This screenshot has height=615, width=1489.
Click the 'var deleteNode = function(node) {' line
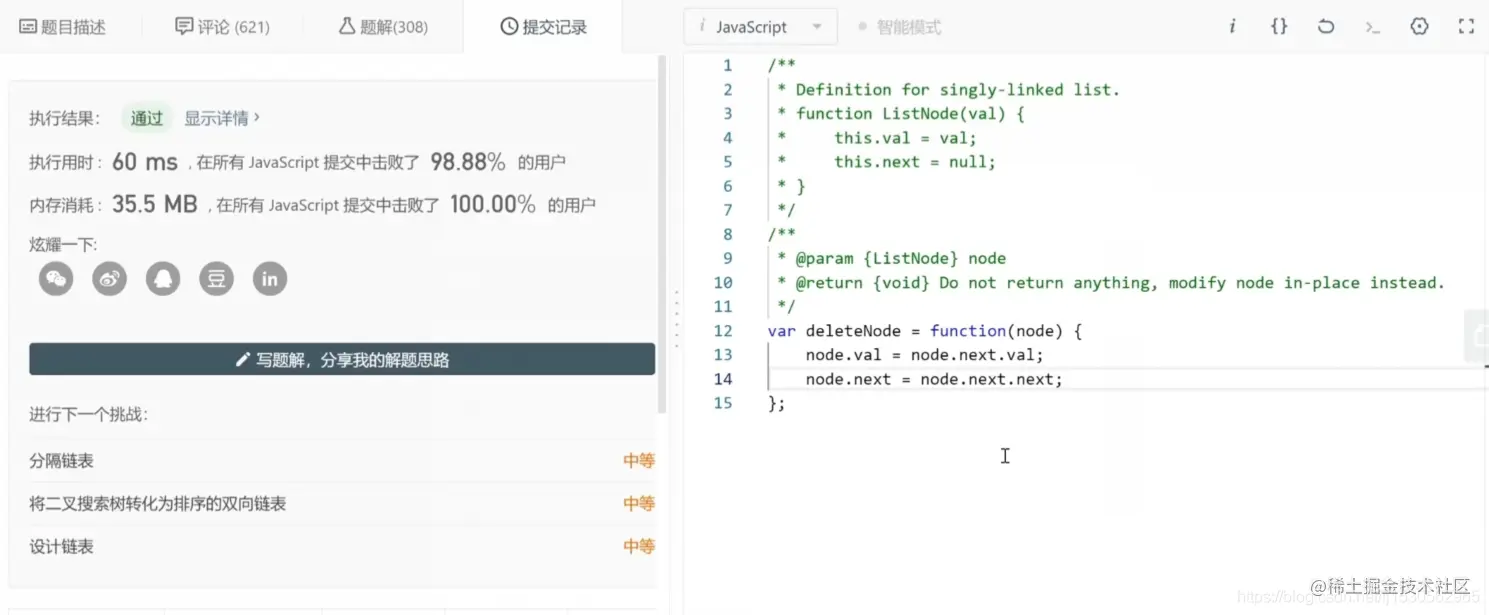click(925, 331)
